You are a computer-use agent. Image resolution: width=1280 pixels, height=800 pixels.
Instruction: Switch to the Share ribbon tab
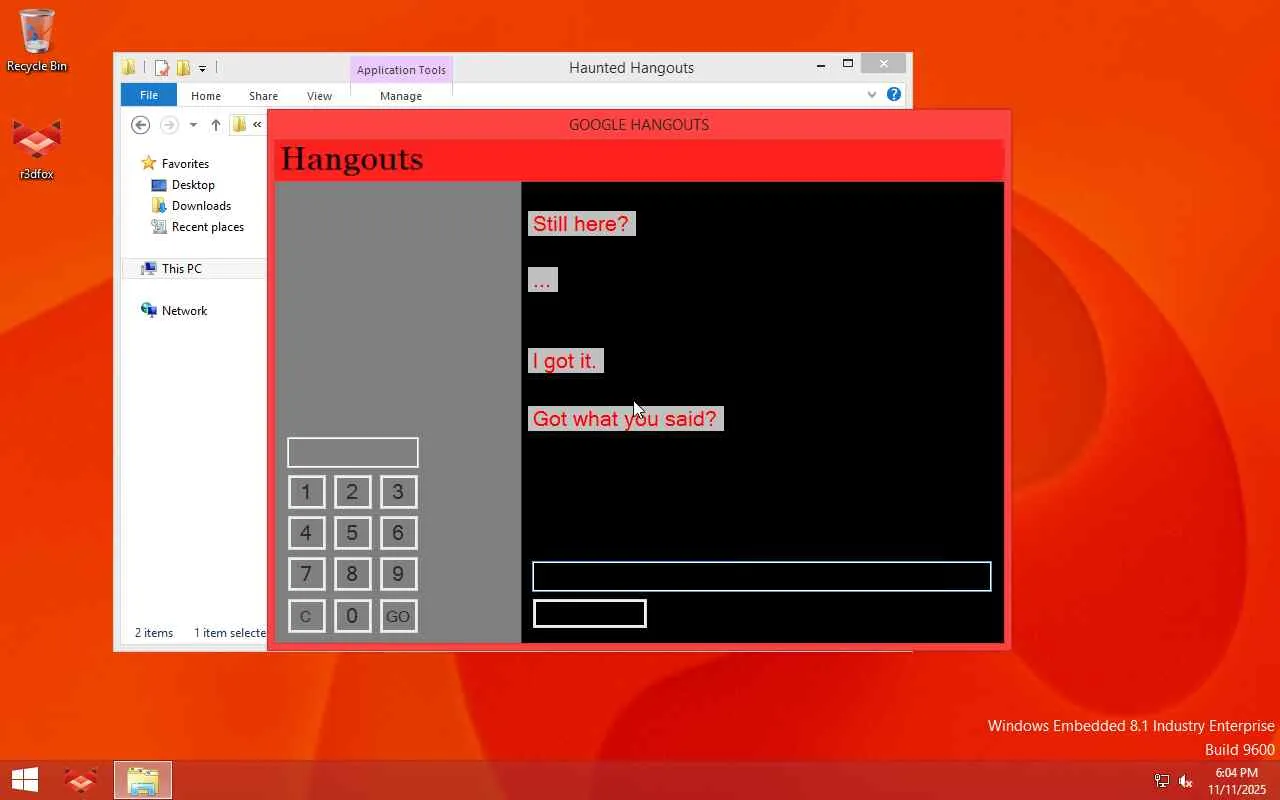point(264,96)
